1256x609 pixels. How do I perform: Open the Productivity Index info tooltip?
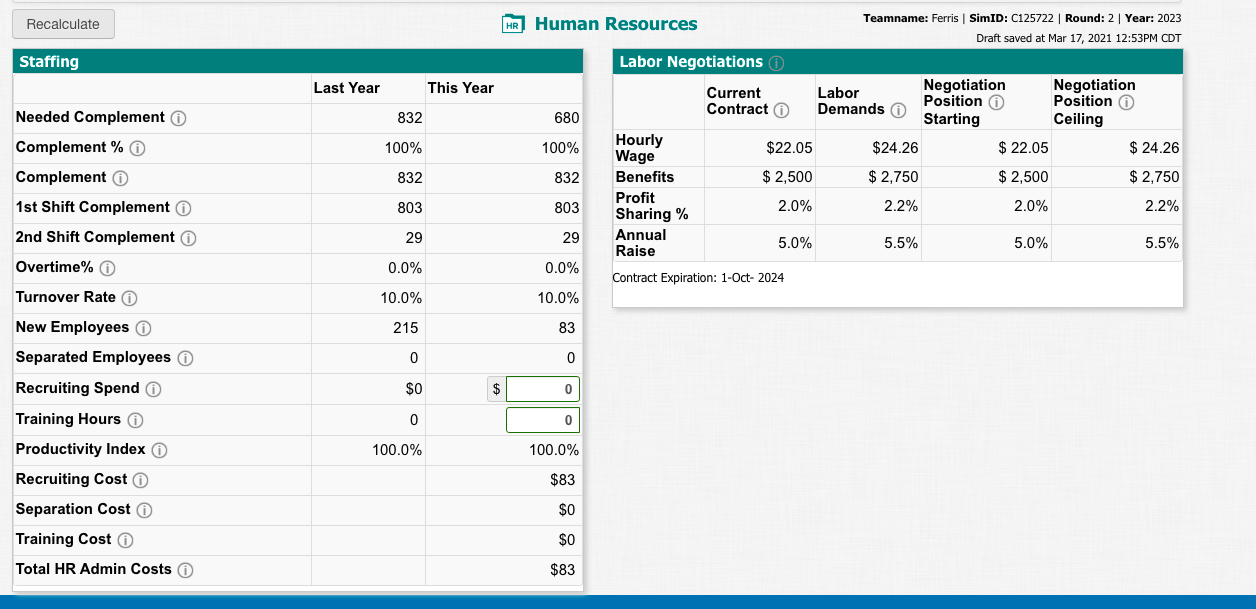click(158, 449)
